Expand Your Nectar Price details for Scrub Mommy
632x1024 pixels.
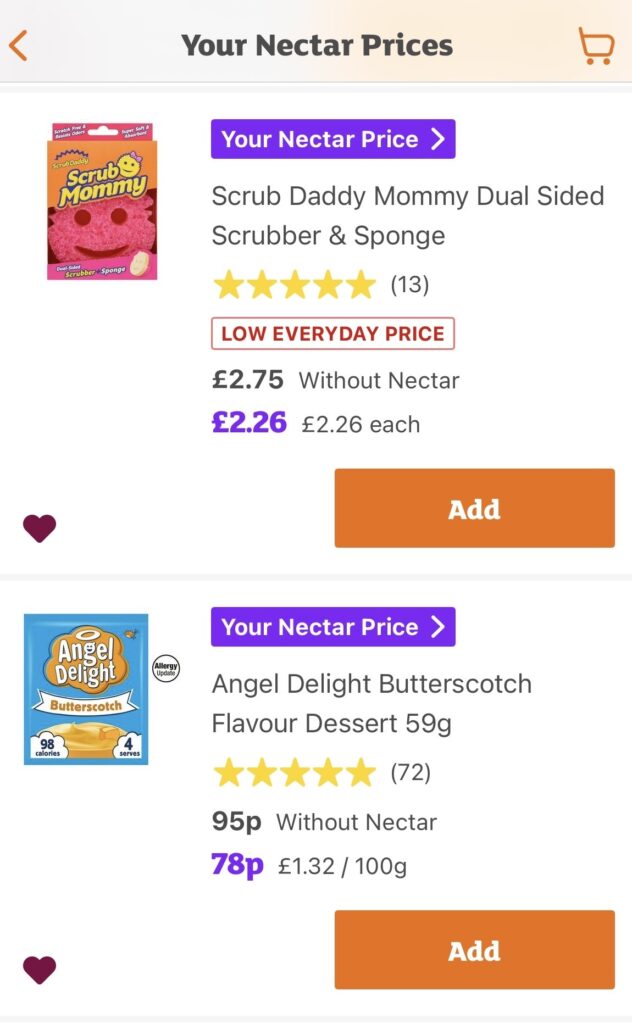tap(334, 139)
